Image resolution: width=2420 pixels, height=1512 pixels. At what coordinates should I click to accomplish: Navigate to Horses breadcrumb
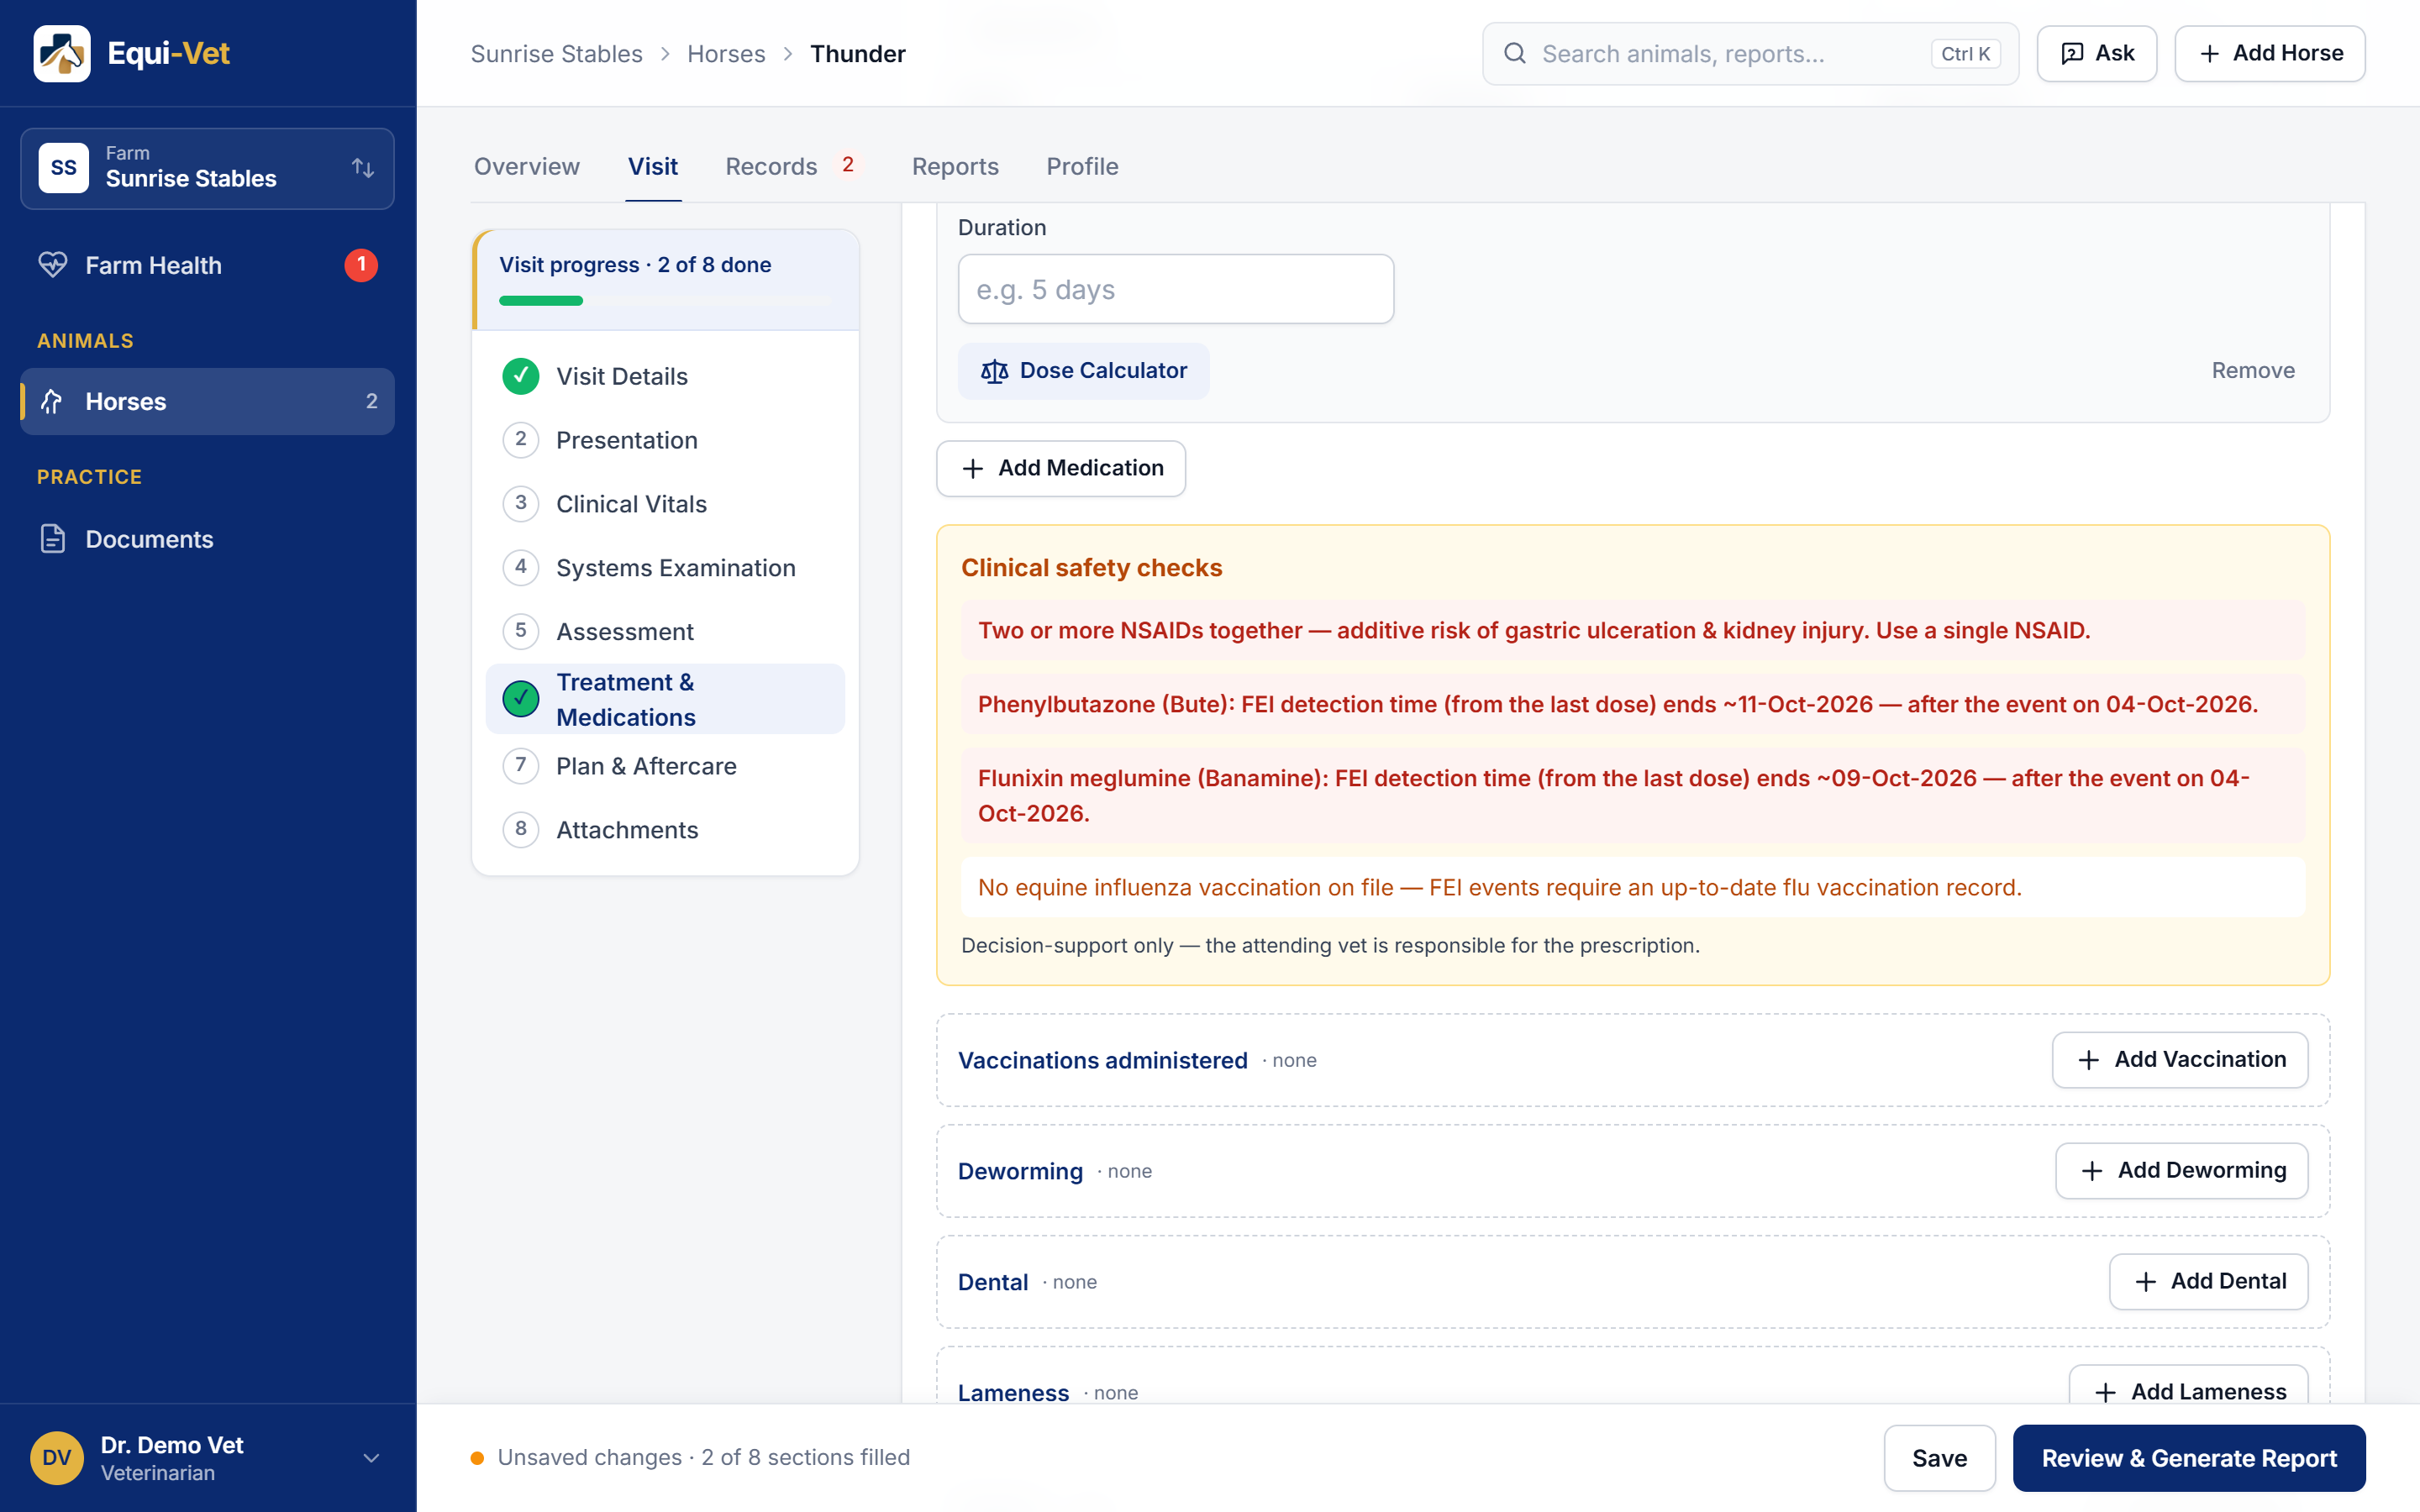click(726, 54)
